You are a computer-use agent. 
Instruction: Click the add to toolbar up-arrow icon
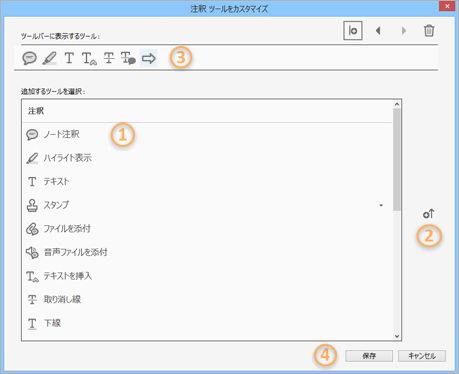(428, 214)
